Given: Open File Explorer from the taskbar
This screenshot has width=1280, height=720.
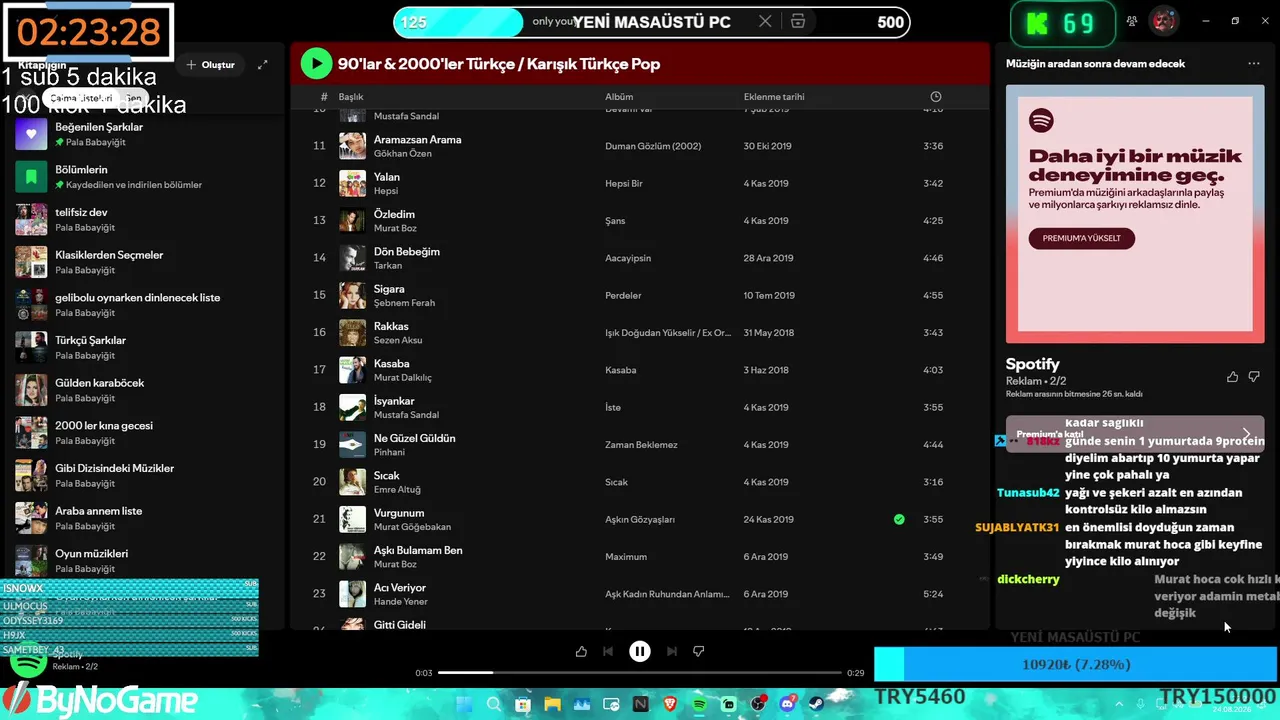Looking at the screenshot, I should pyautogui.click(x=552, y=704).
